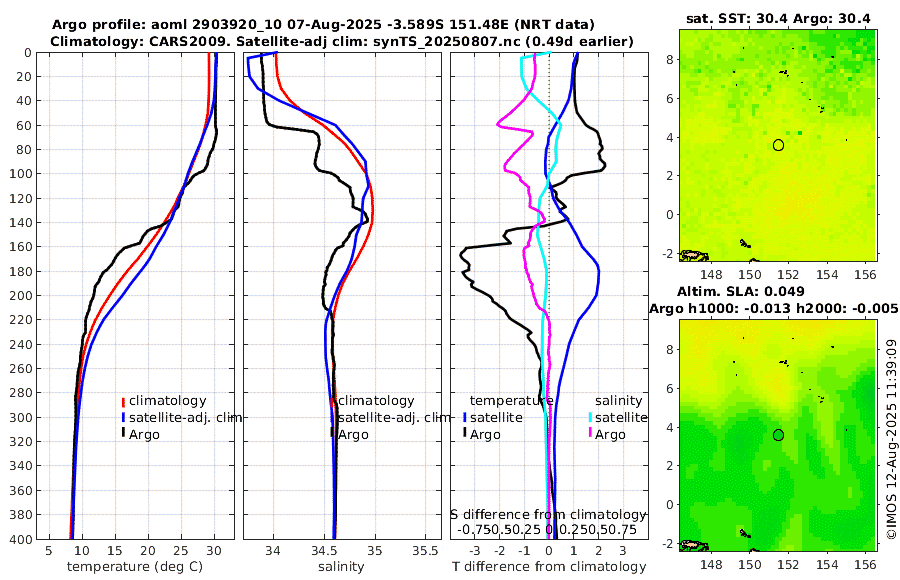The width and height of the screenshot is (900, 580).
Task: Click the Climatology CARS2009 subtitle line
Action: point(342,41)
